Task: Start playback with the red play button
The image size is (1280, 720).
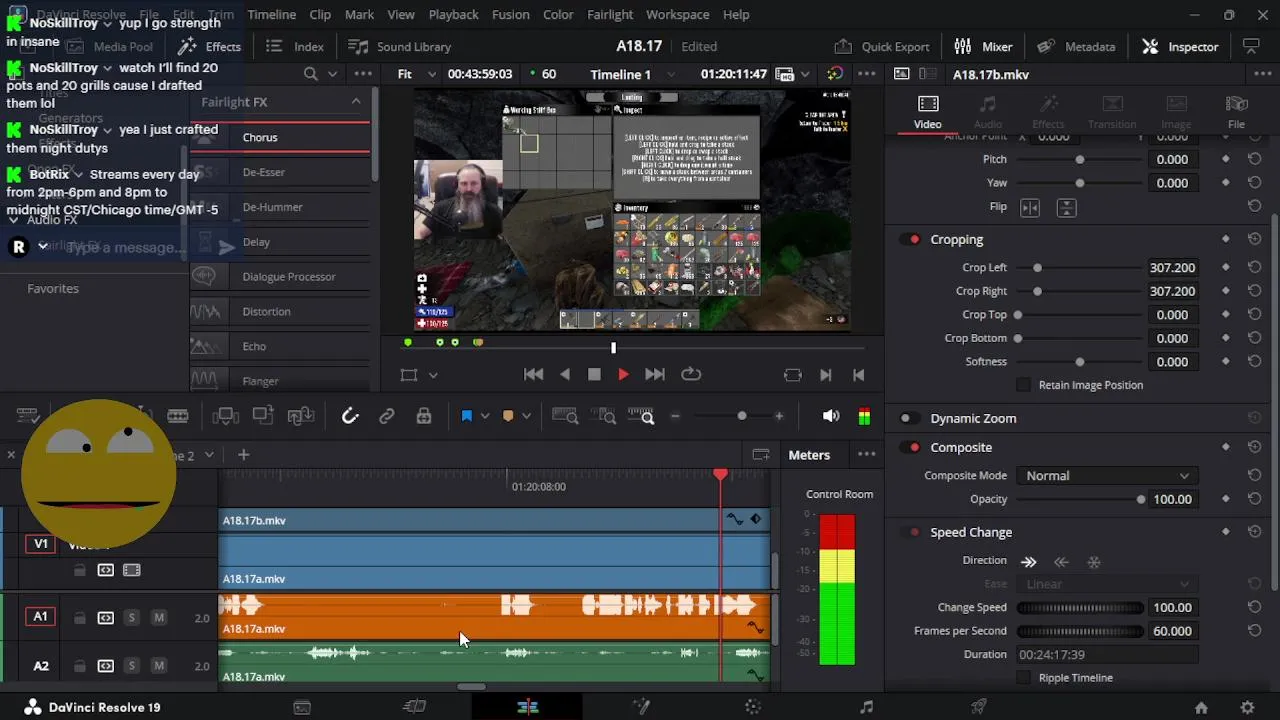Action: [x=623, y=374]
